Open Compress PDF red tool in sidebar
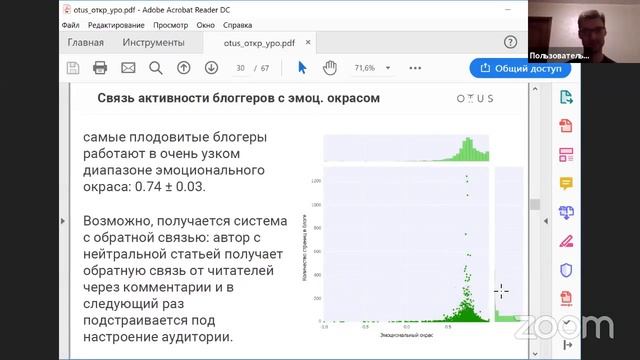The image size is (640, 360). [566, 298]
